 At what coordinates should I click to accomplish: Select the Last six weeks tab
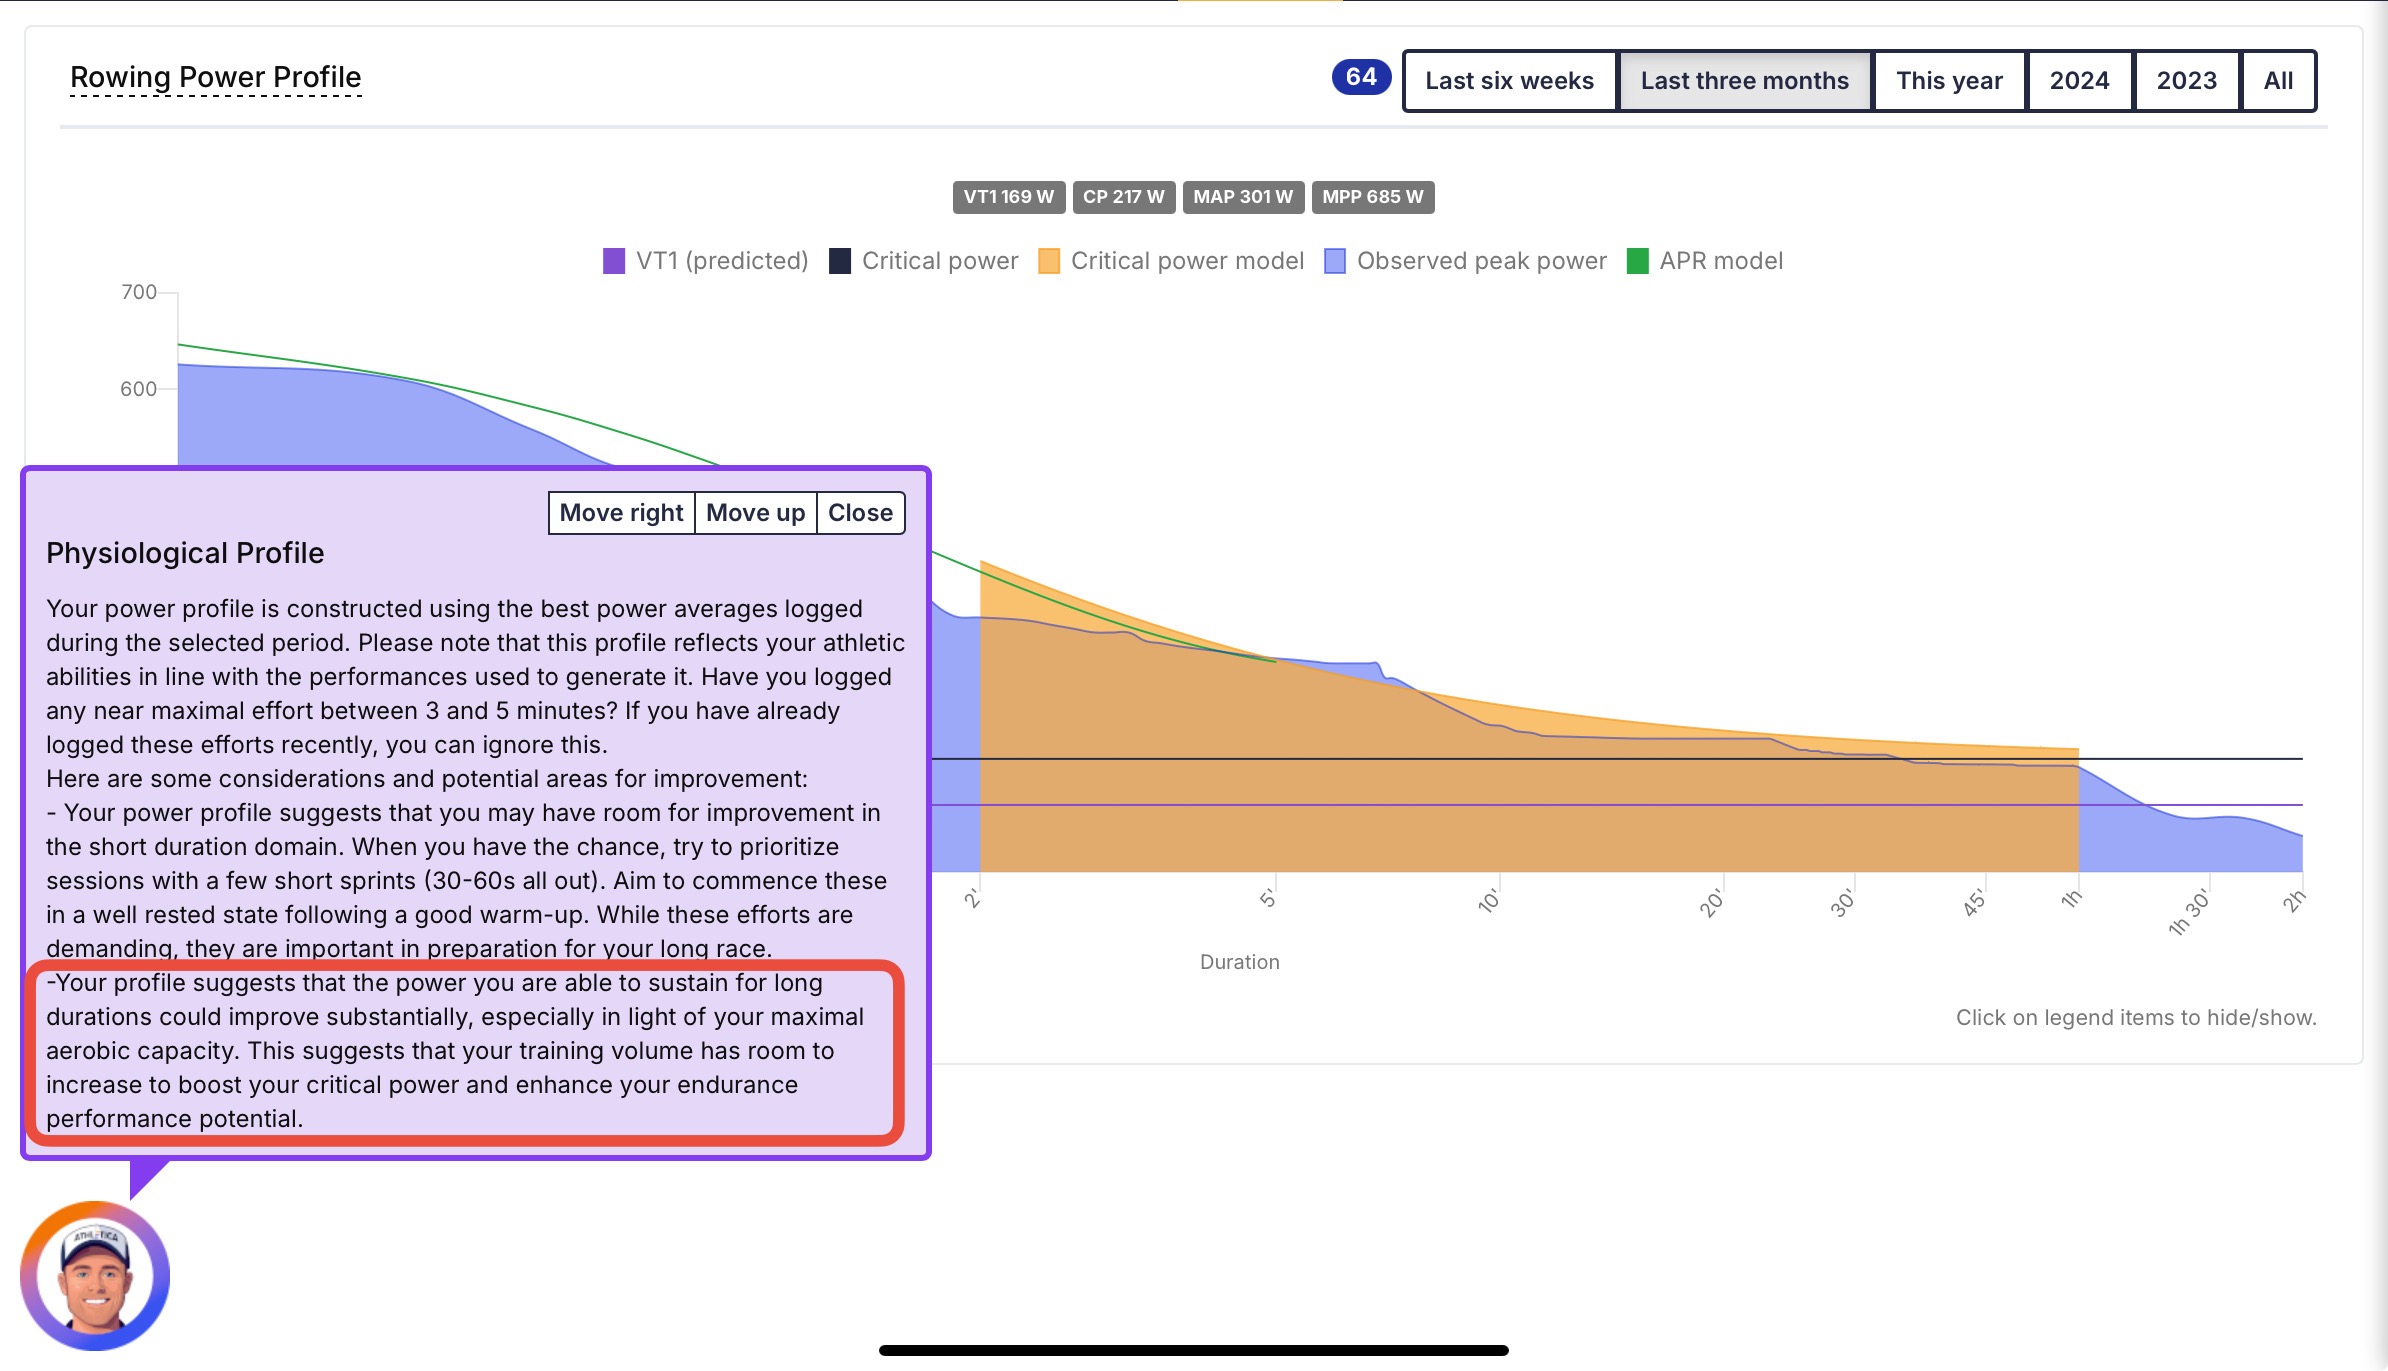coord(1509,81)
